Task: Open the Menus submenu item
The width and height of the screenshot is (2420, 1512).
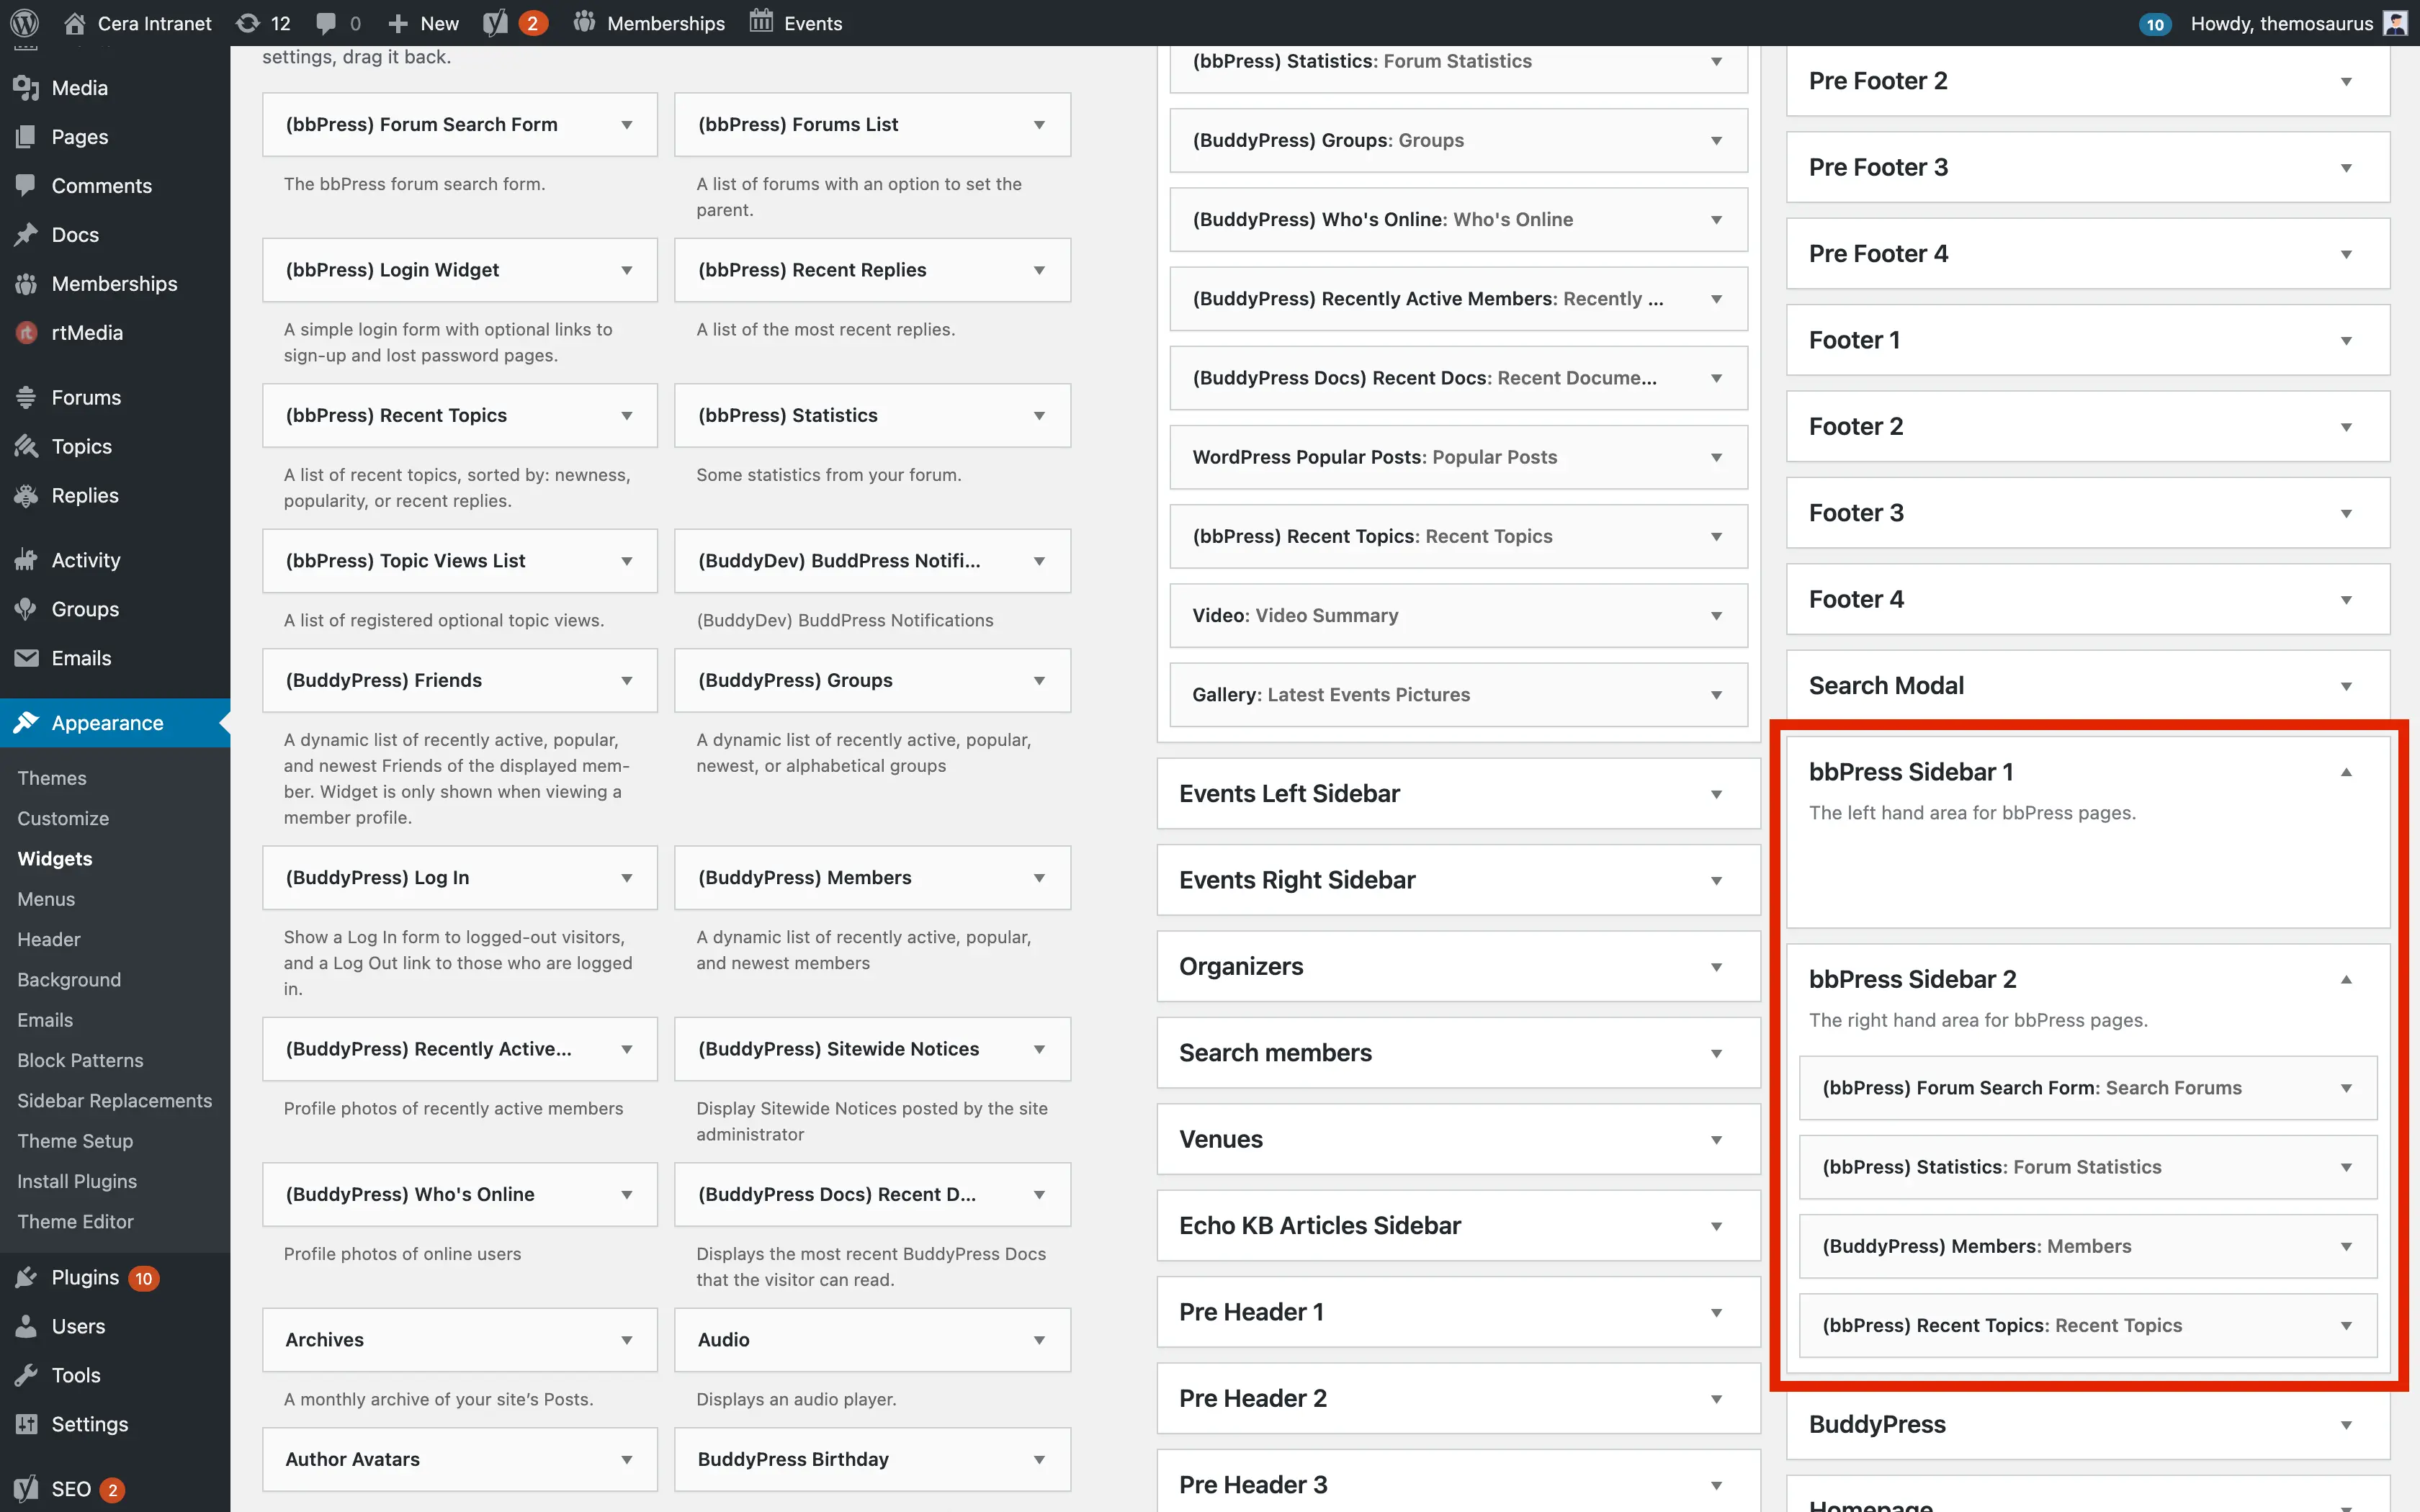Action: [x=46, y=899]
